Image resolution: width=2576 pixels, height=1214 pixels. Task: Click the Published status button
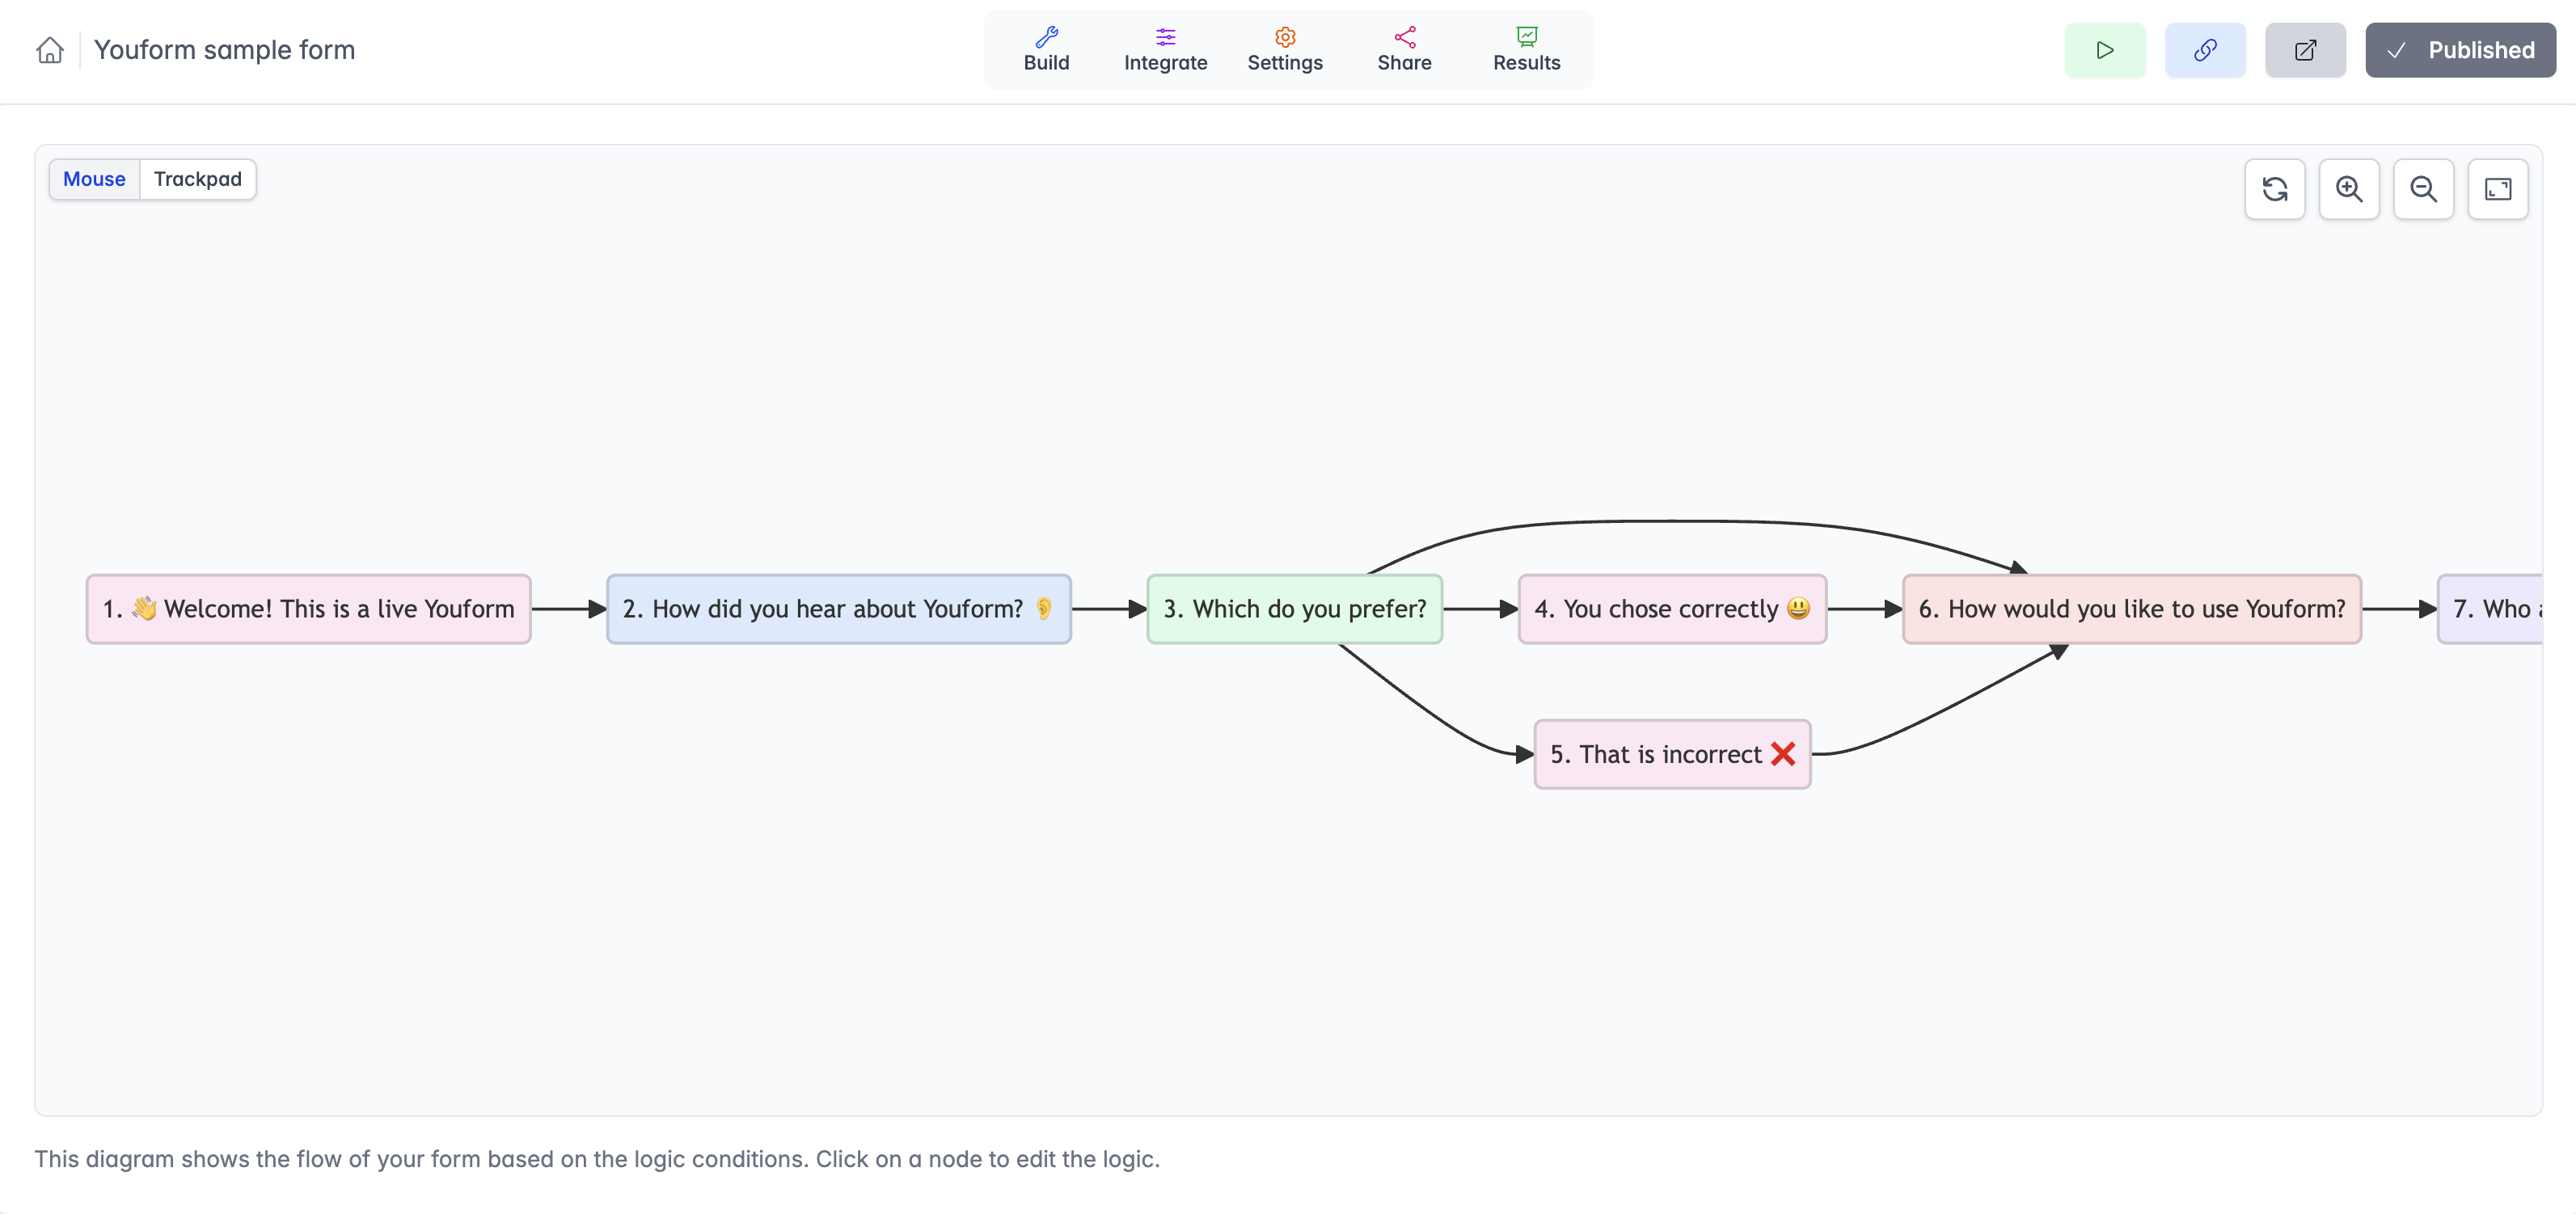pyautogui.click(x=2460, y=50)
